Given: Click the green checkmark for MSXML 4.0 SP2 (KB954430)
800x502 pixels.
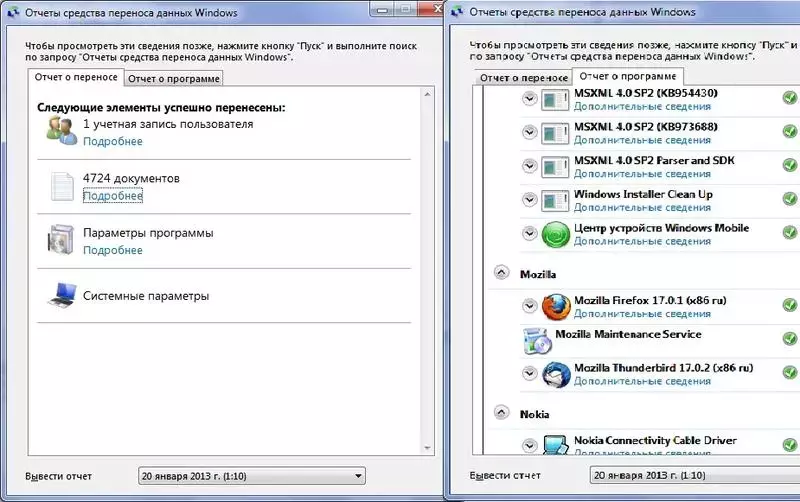Looking at the screenshot, I should [x=790, y=97].
